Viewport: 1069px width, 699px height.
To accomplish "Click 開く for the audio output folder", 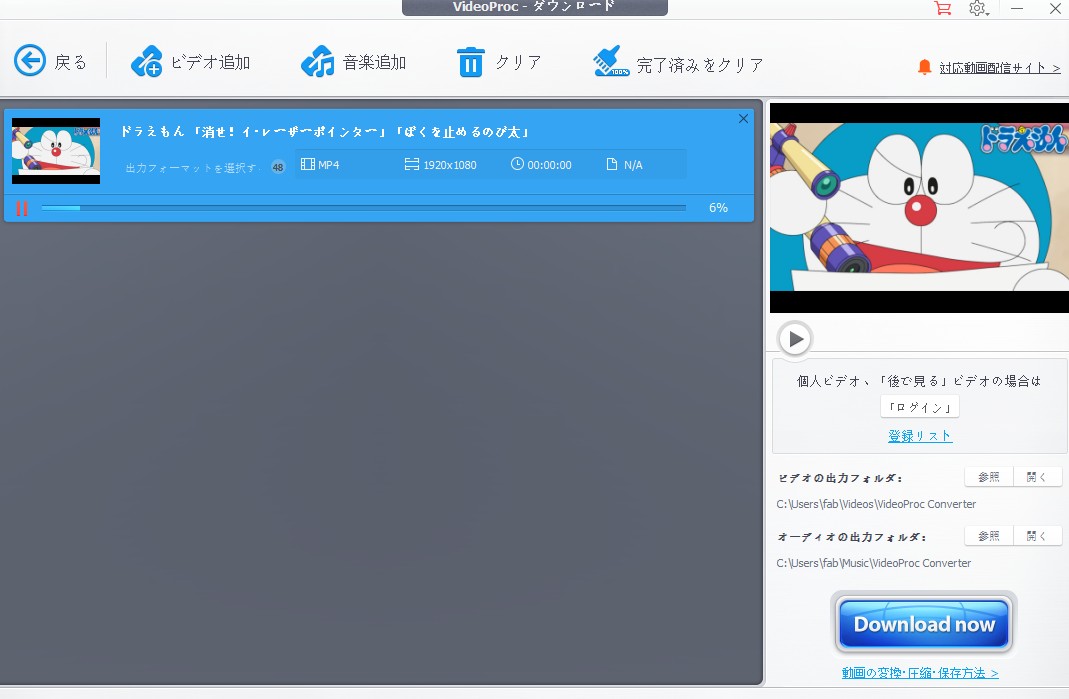I will 1037,536.
